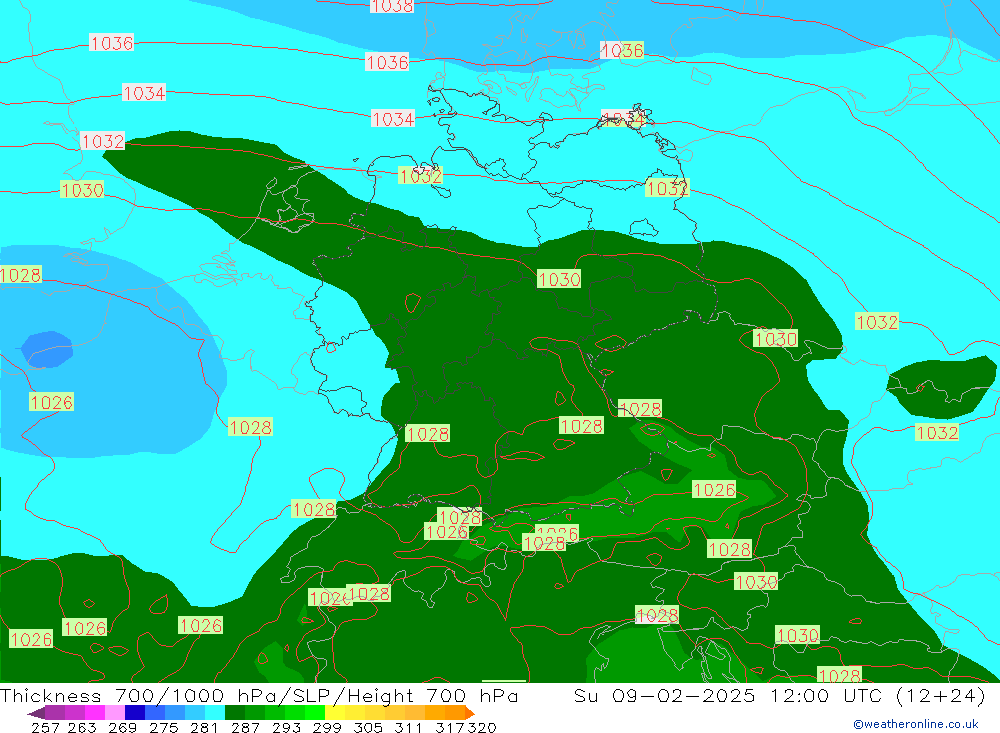The image size is (1000, 733).
Task: Click the legend value 269
Action: pos(122,727)
